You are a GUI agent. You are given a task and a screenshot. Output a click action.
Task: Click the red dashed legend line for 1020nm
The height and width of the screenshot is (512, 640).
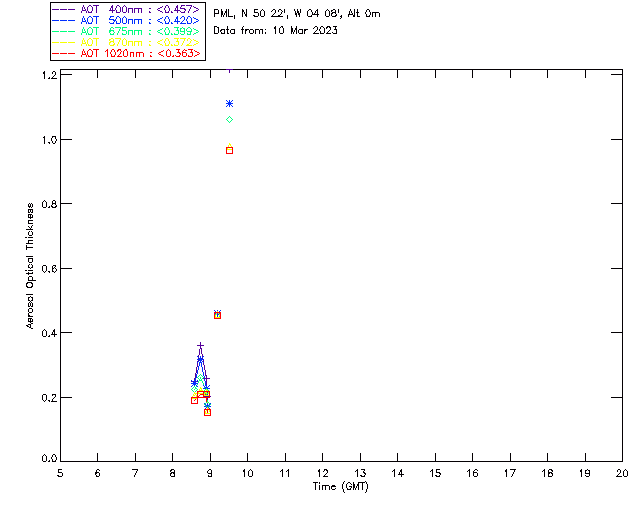pyautogui.click(x=64, y=53)
